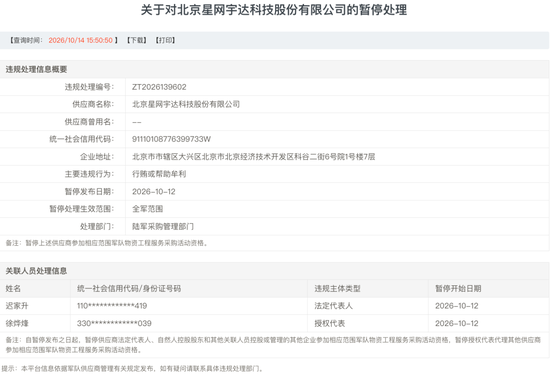Click the 【下载】 download link
The image size is (550, 376).
(137, 40)
